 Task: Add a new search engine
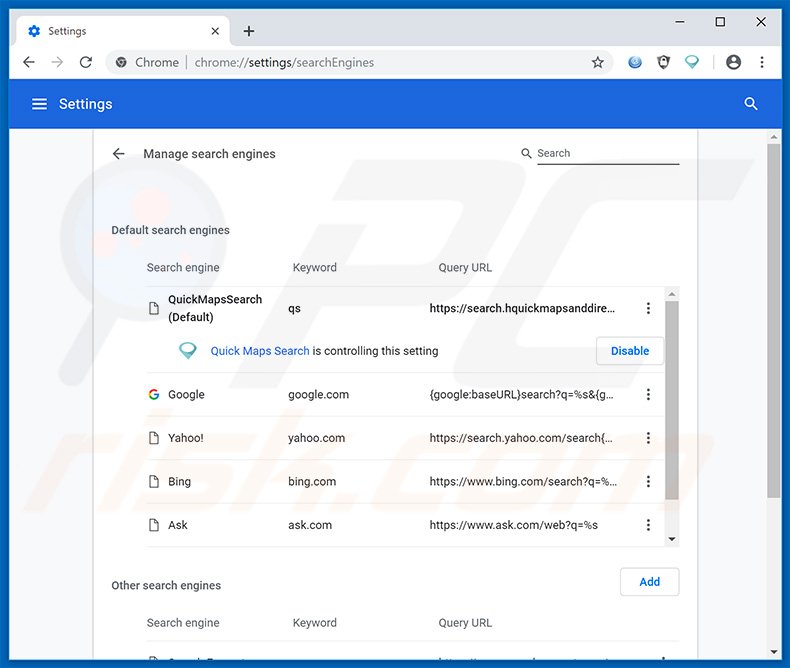649,582
